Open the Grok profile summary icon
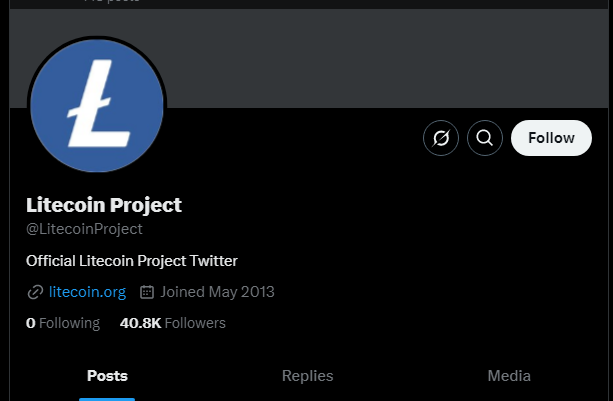613x401 pixels. (x=441, y=138)
